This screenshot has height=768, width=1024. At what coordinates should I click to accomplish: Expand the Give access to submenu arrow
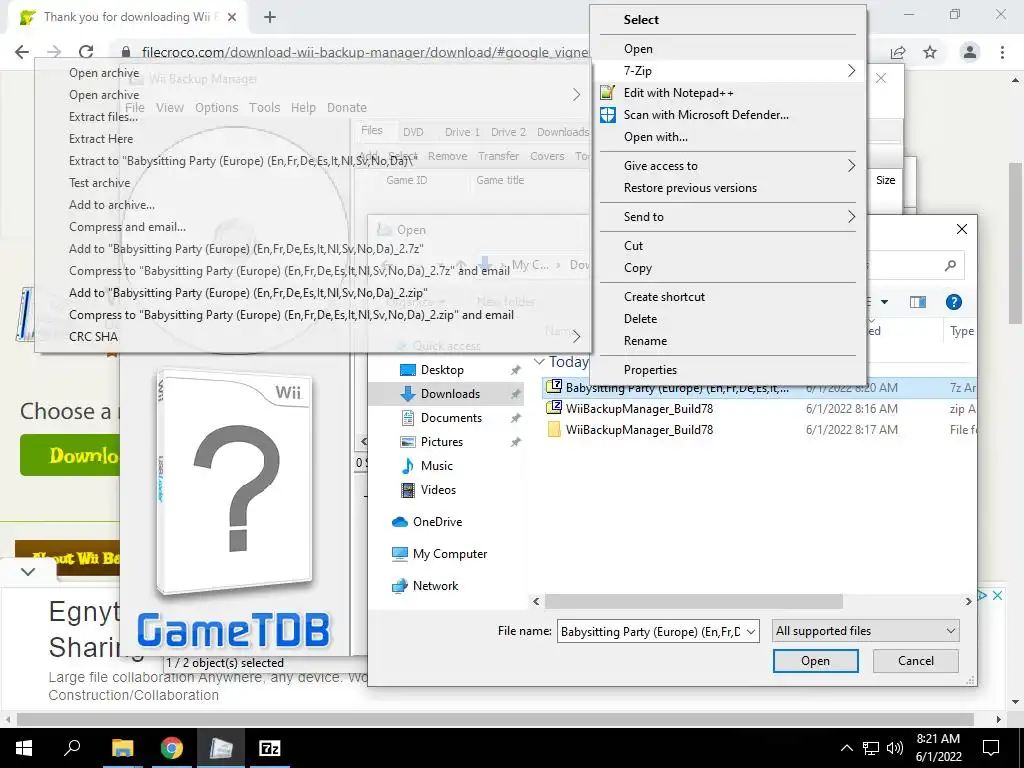coord(851,166)
